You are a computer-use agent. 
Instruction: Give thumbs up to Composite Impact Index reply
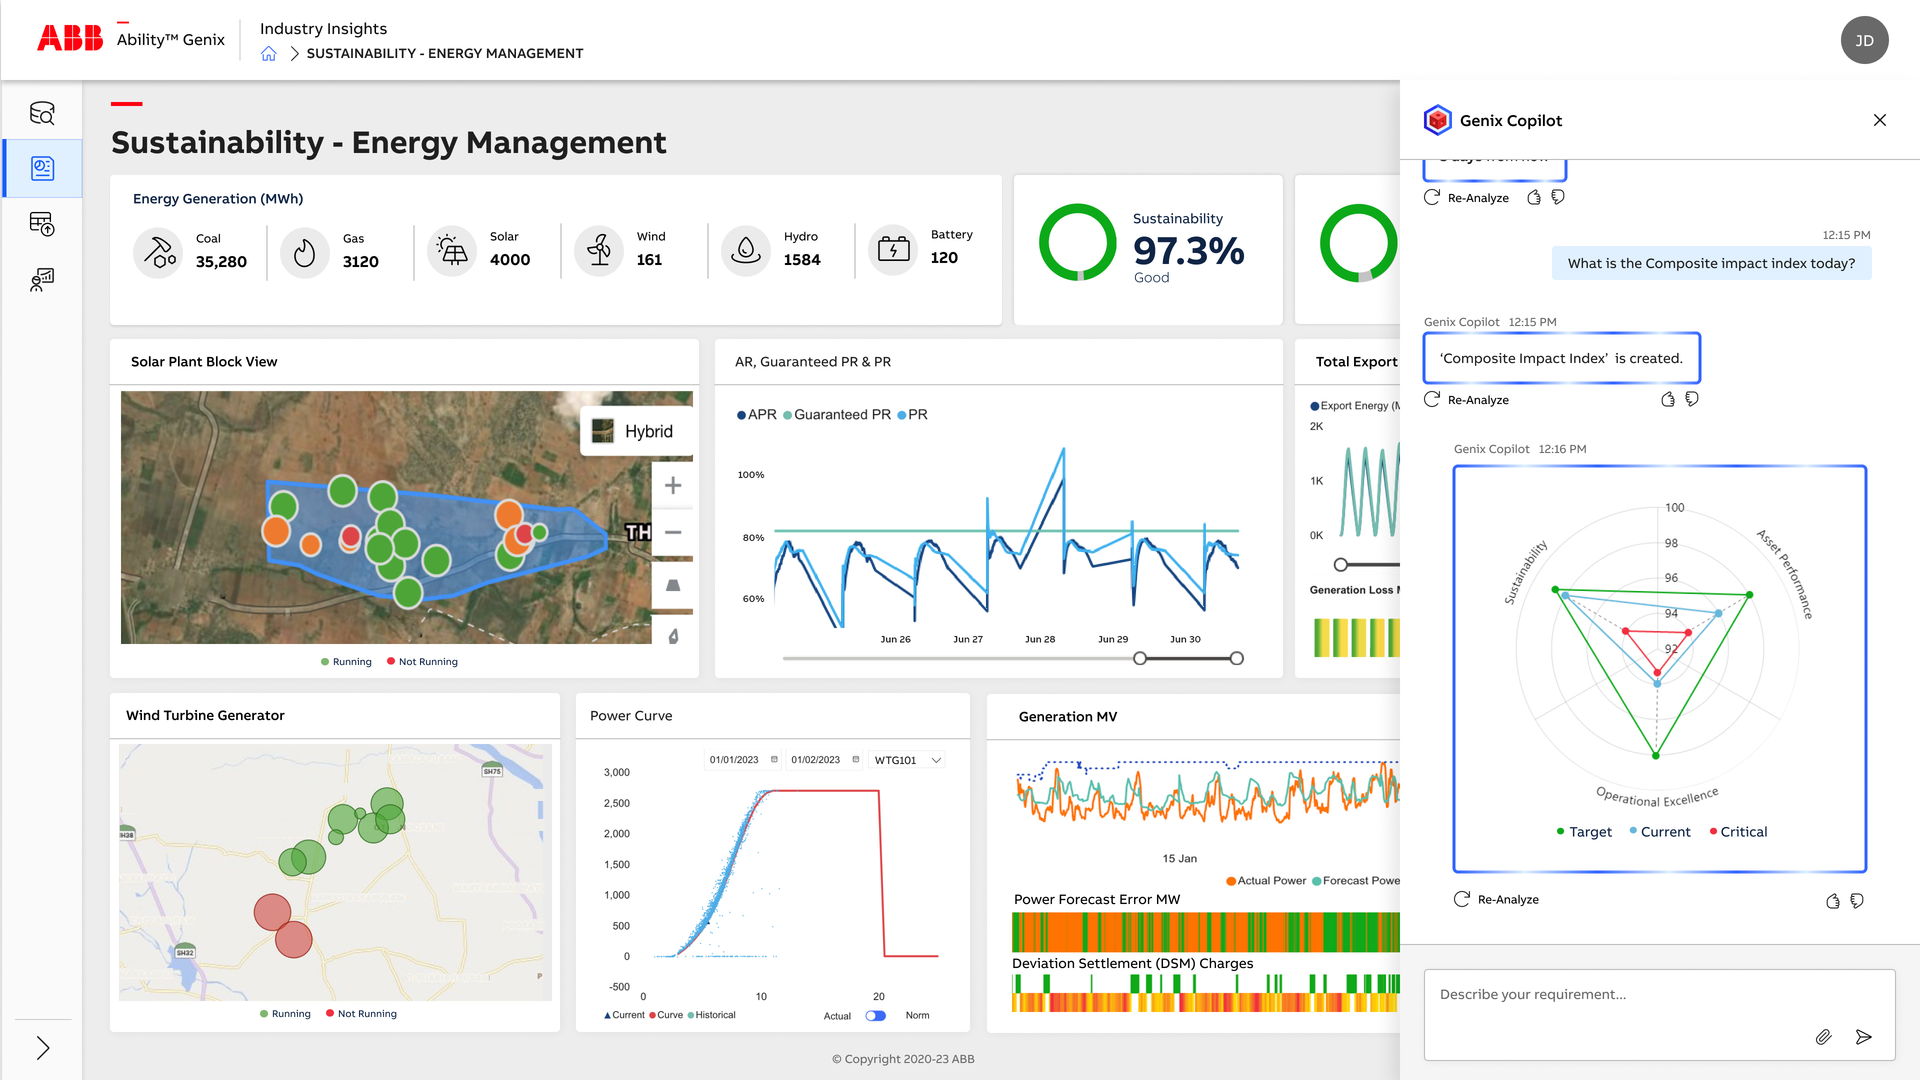click(x=1666, y=399)
